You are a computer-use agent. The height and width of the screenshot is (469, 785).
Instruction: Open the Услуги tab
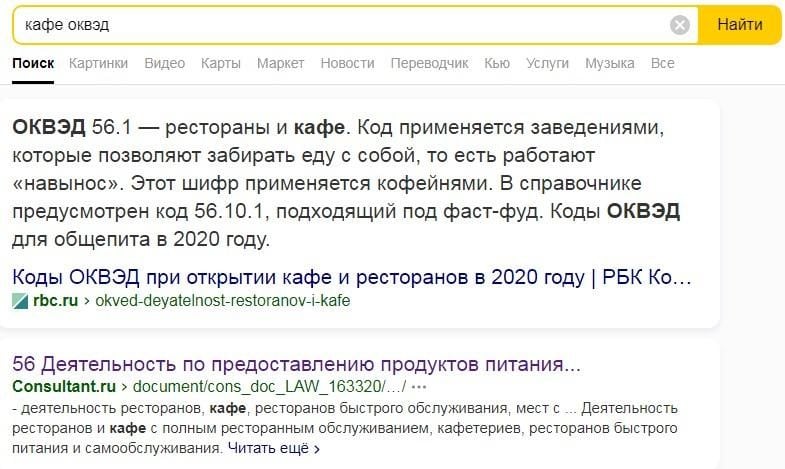(547, 63)
